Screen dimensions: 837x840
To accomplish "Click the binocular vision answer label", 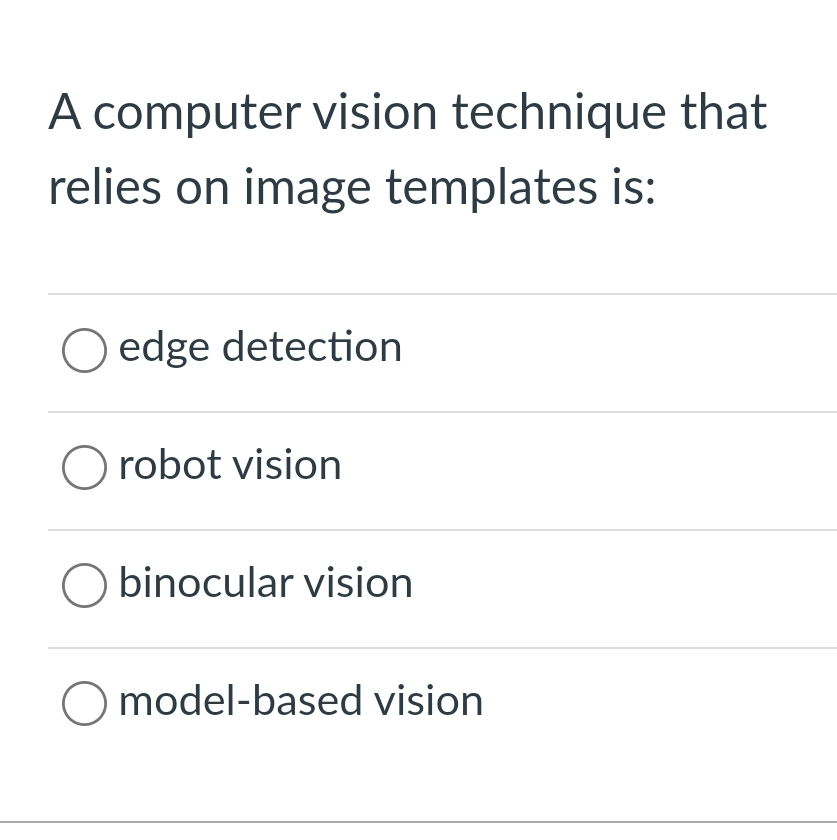I will pos(265,584).
